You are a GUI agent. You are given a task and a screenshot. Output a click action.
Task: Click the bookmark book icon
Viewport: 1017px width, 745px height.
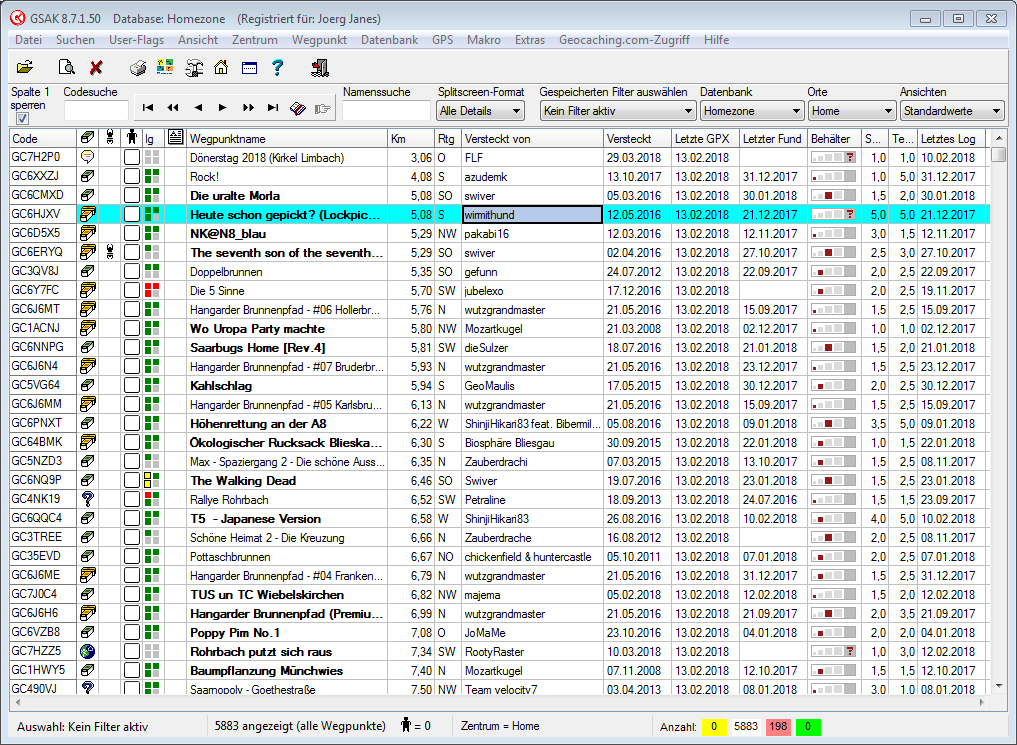point(298,108)
